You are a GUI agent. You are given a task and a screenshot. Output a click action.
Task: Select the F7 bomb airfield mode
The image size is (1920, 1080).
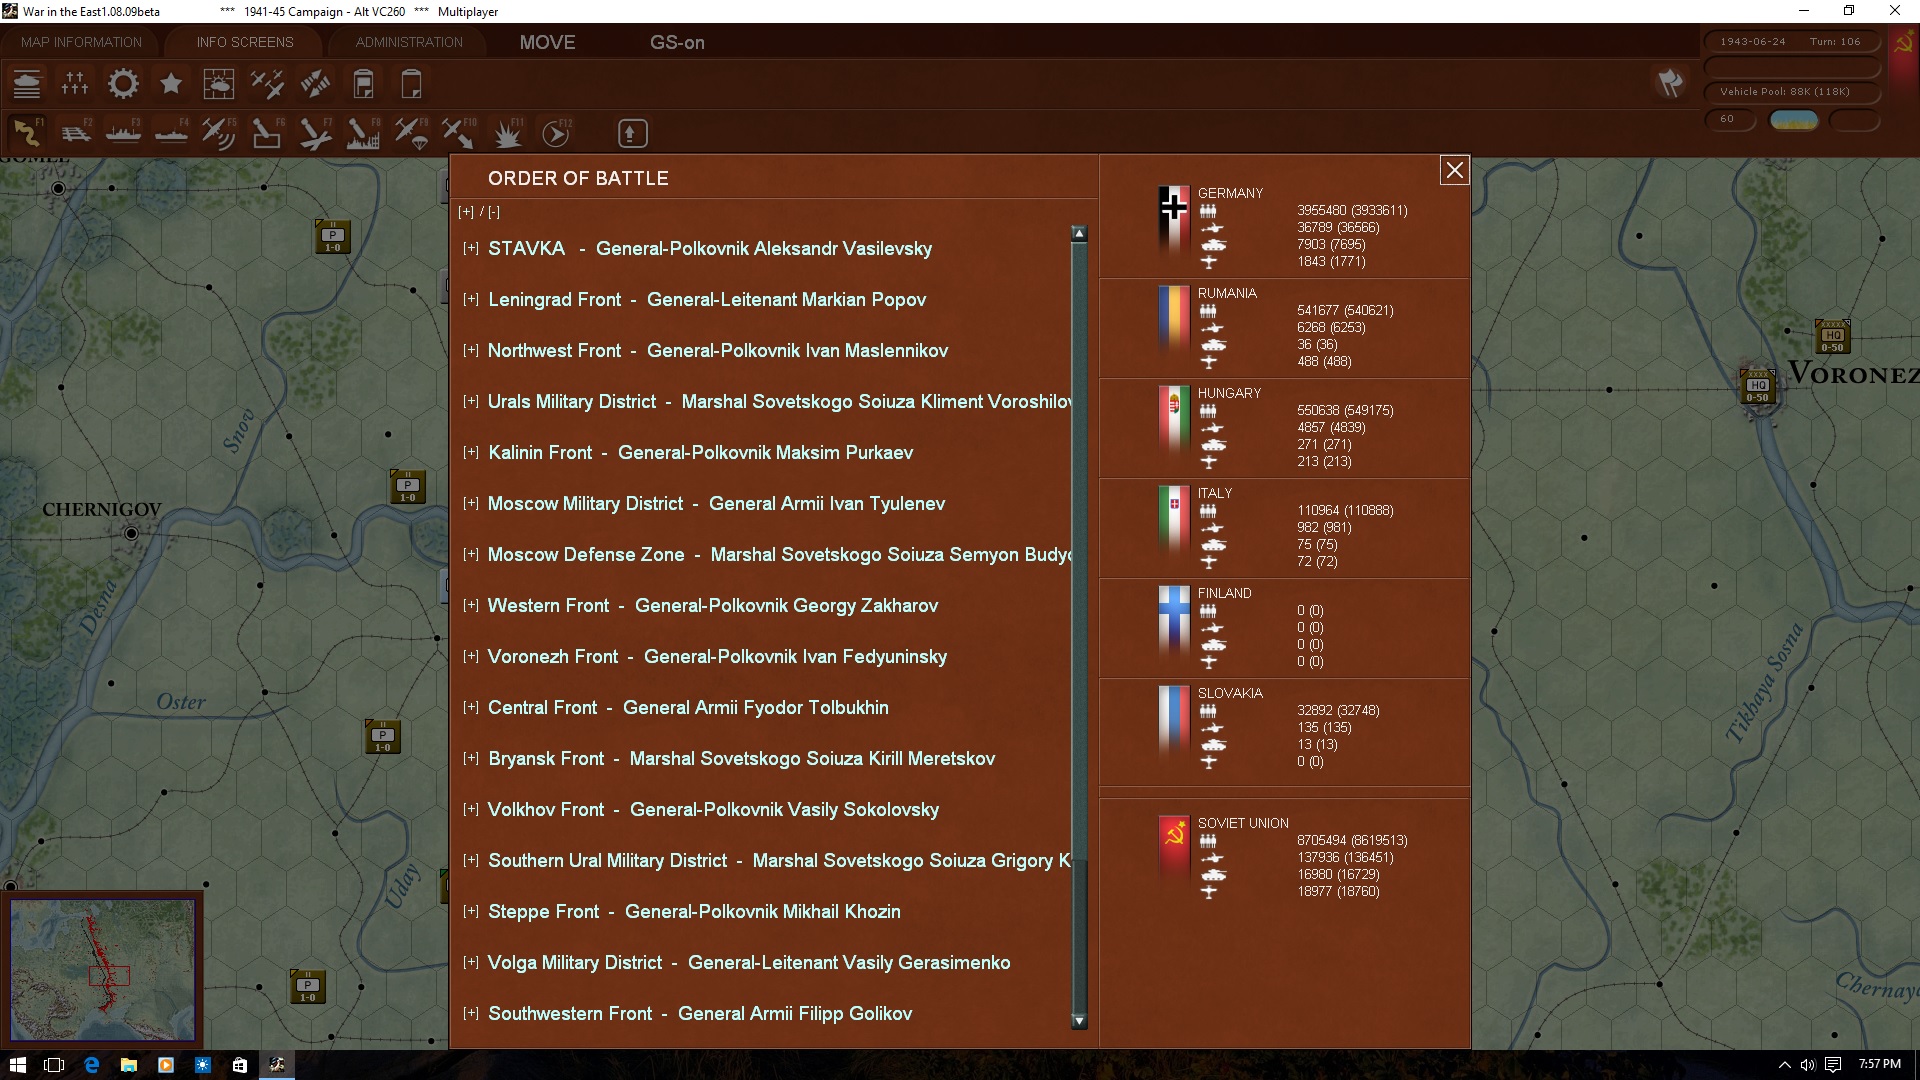pos(315,133)
